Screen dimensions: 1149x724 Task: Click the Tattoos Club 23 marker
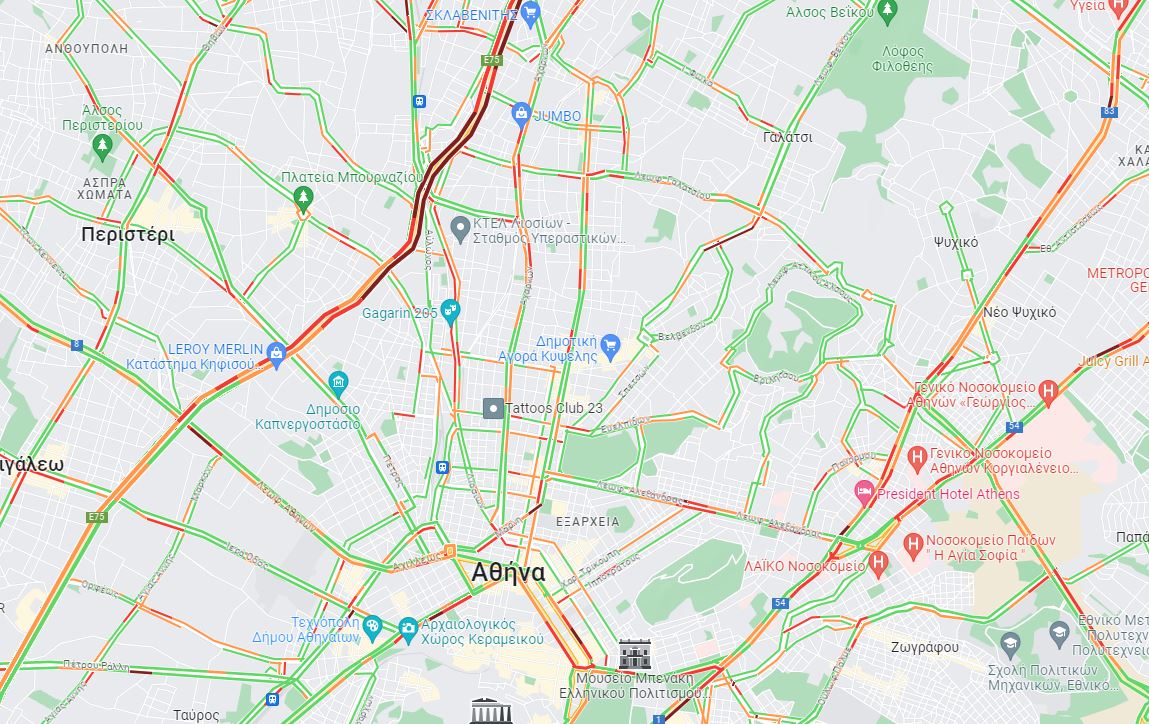tap(493, 408)
